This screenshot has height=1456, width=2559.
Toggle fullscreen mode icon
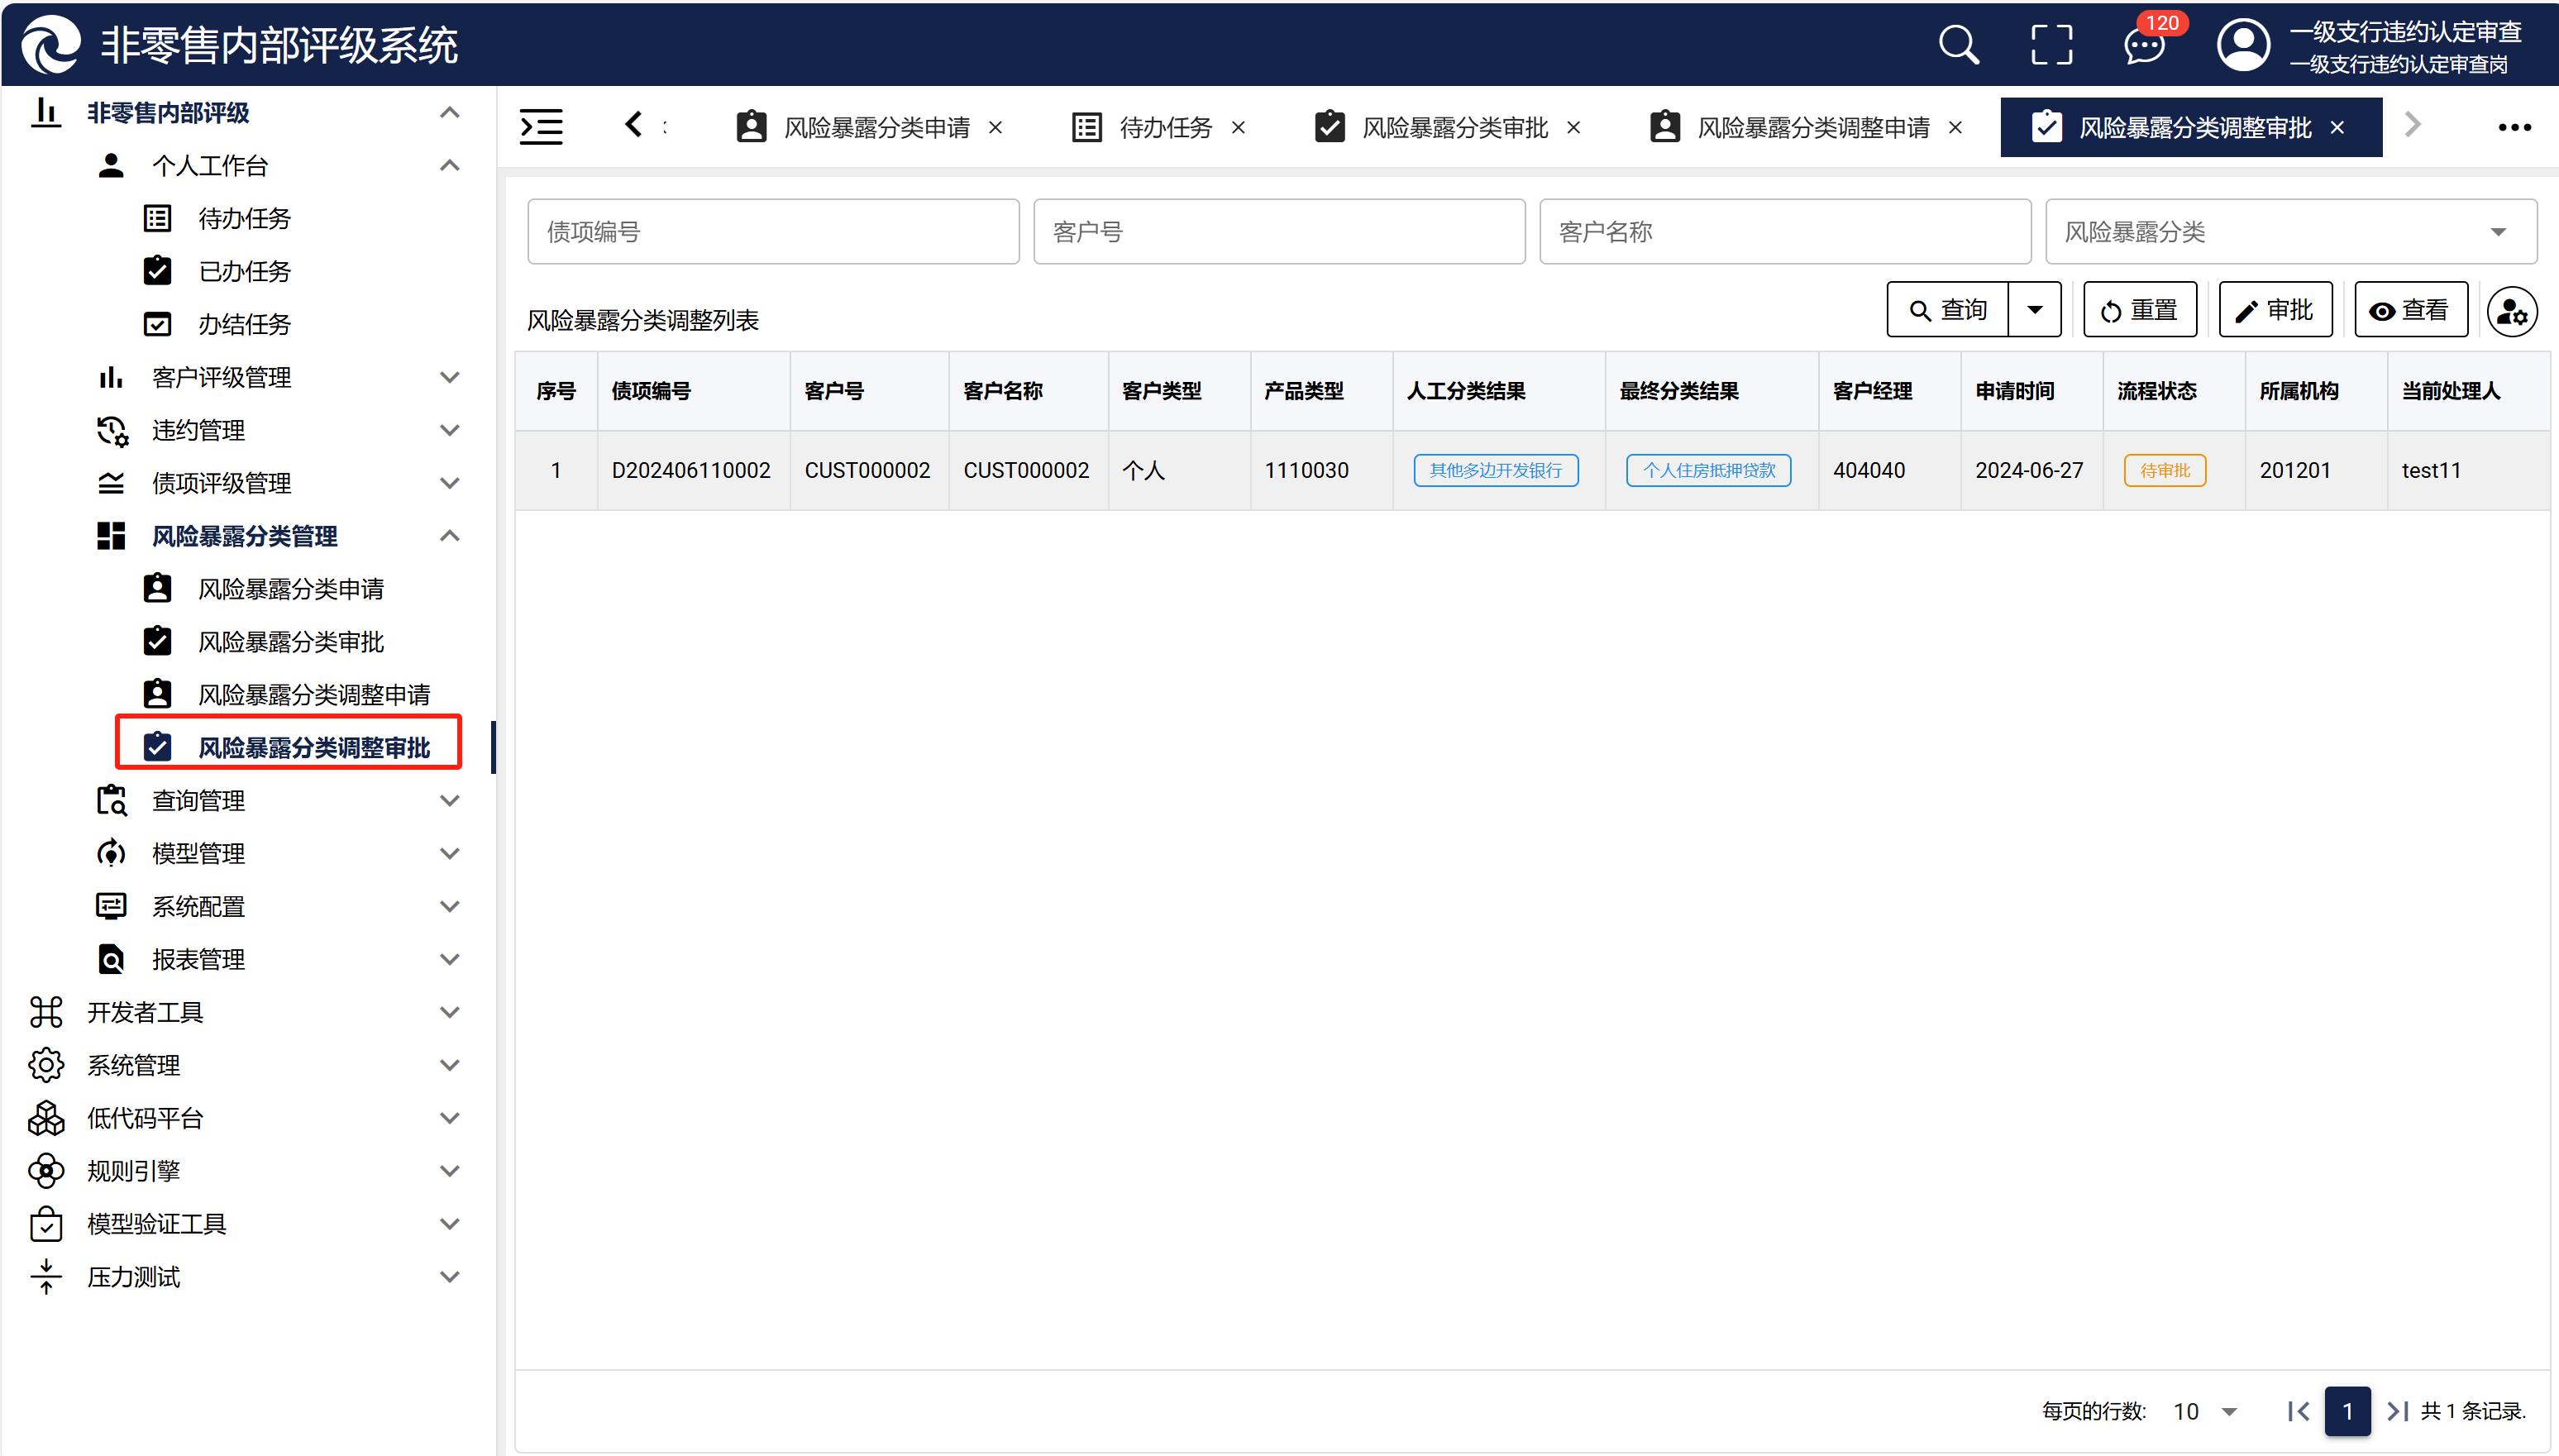point(2051,45)
